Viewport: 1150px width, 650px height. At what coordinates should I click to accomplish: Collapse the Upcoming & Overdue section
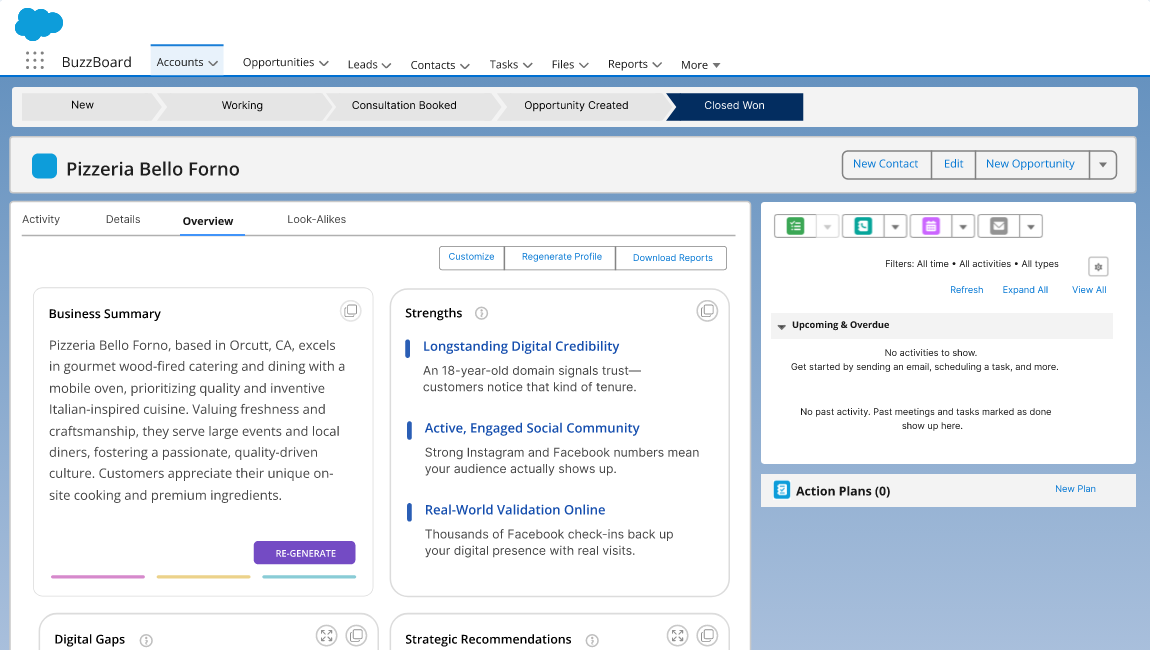pos(782,326)
